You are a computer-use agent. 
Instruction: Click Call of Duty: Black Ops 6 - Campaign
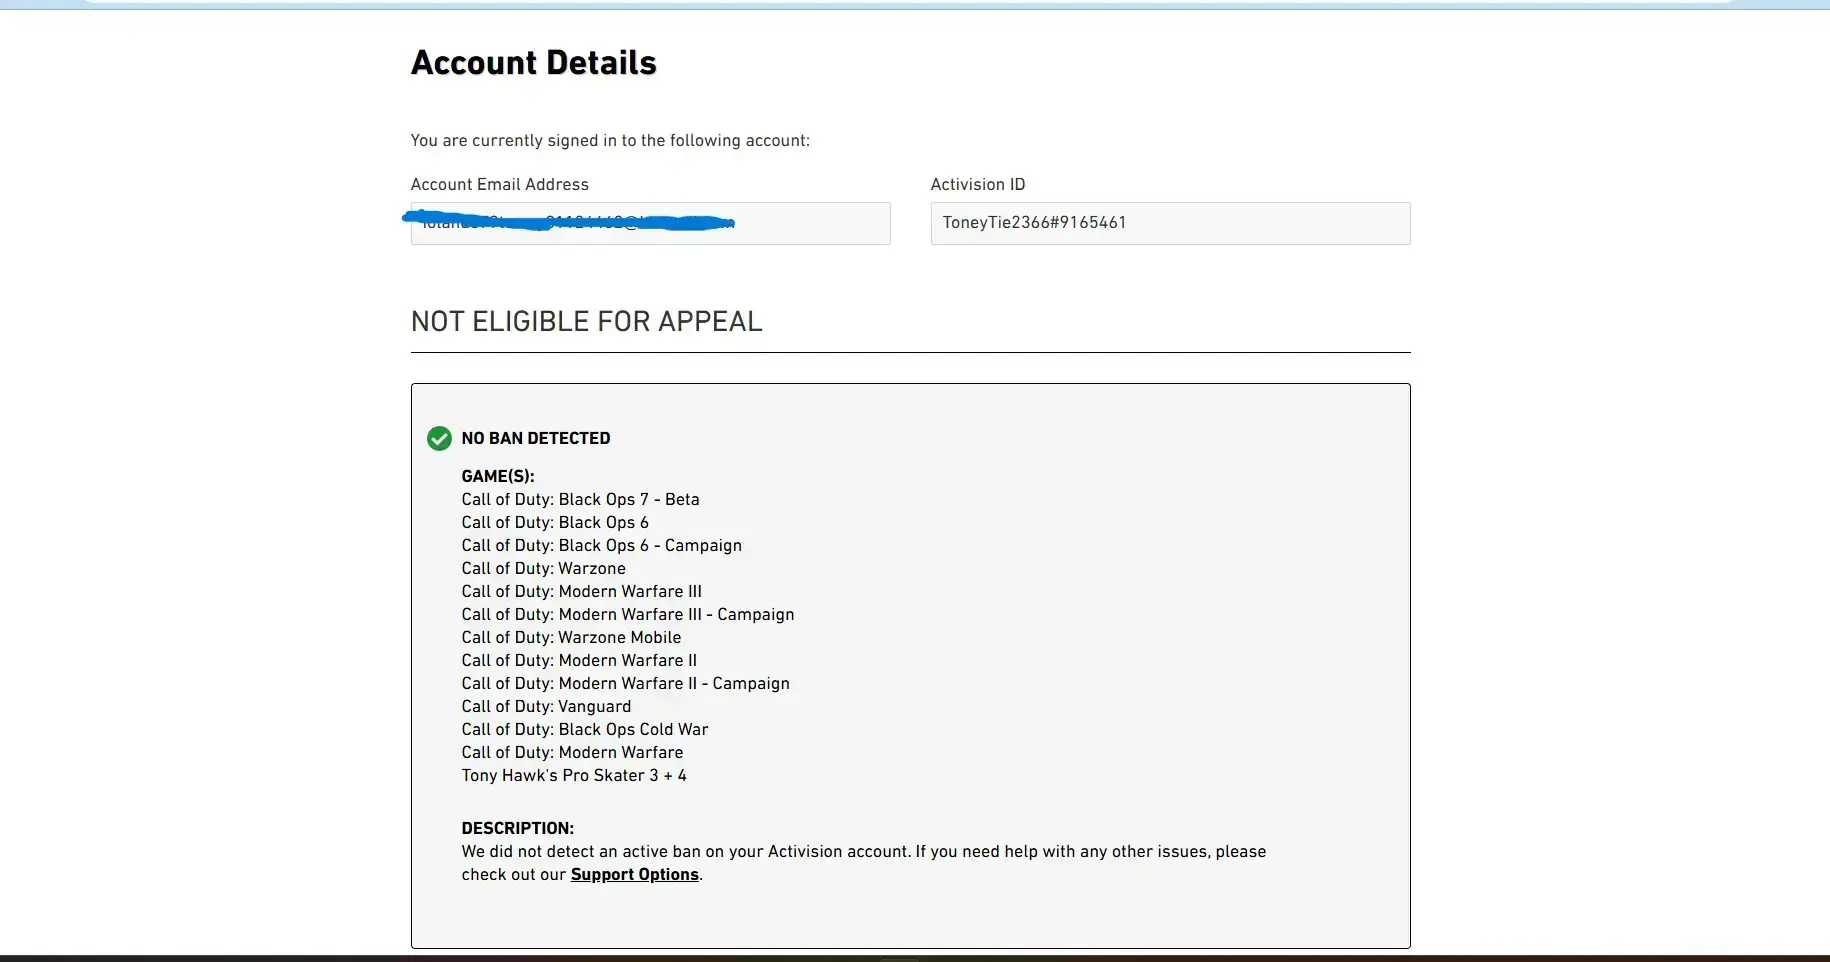click(601, 546)
